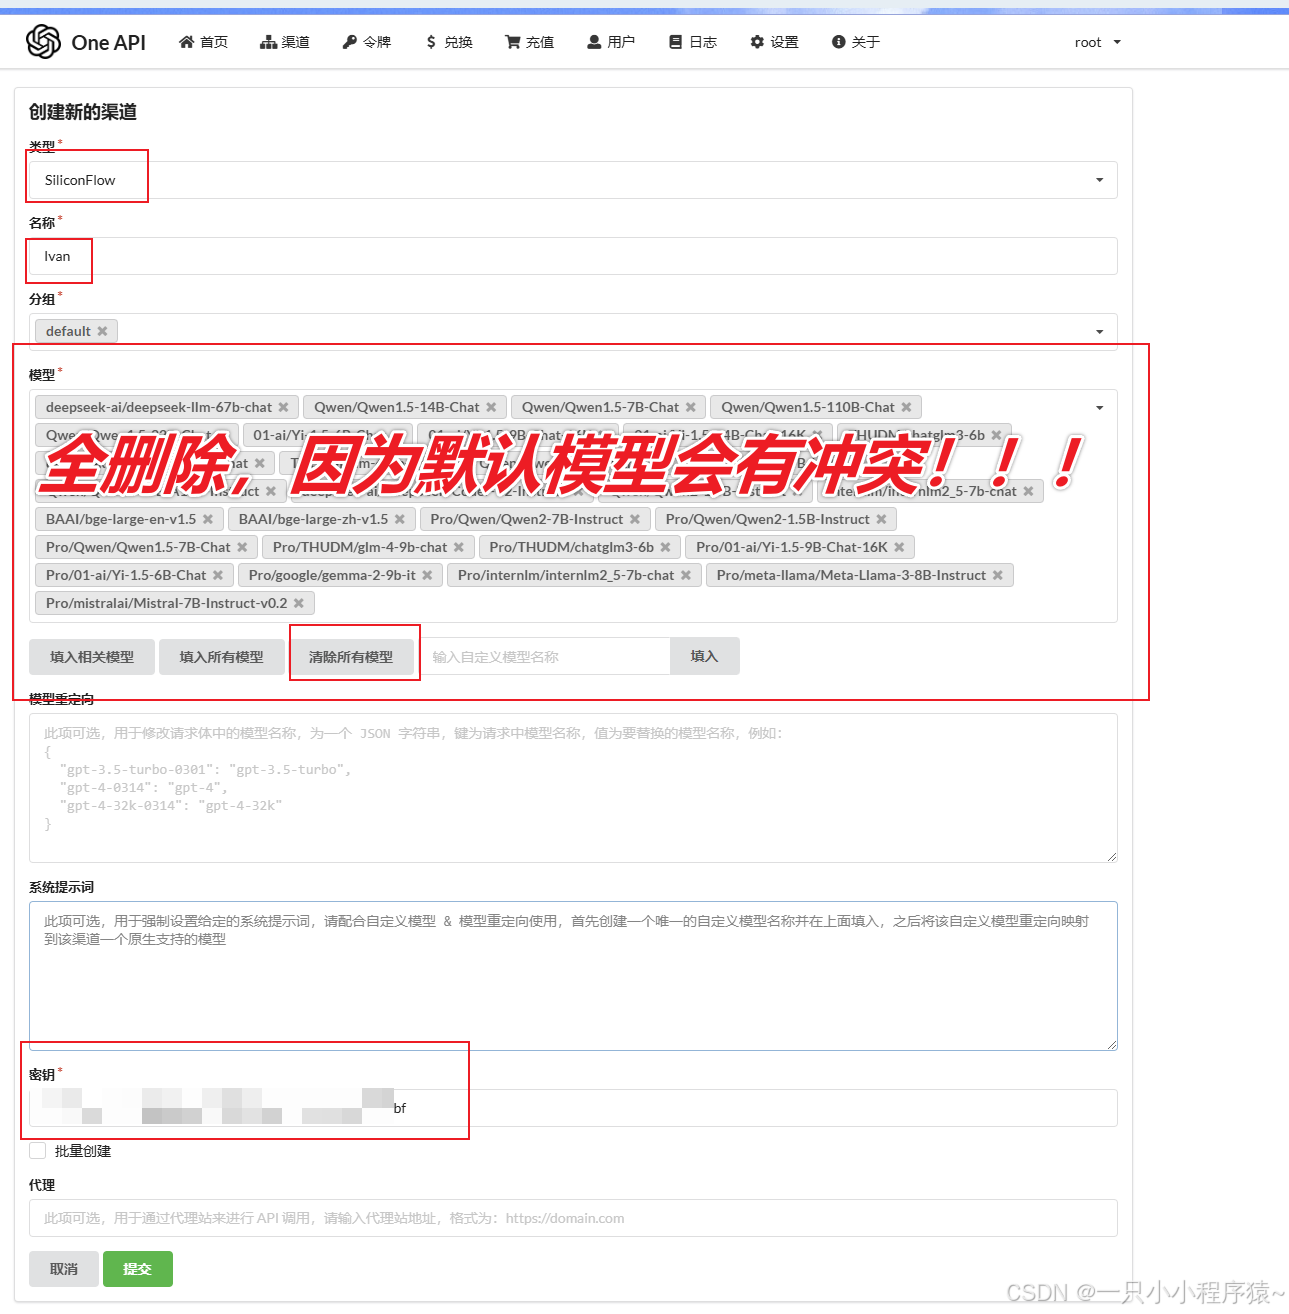Expand the 分组 group dropdown arrow
The image size is (1289, 1314).
1100,332
